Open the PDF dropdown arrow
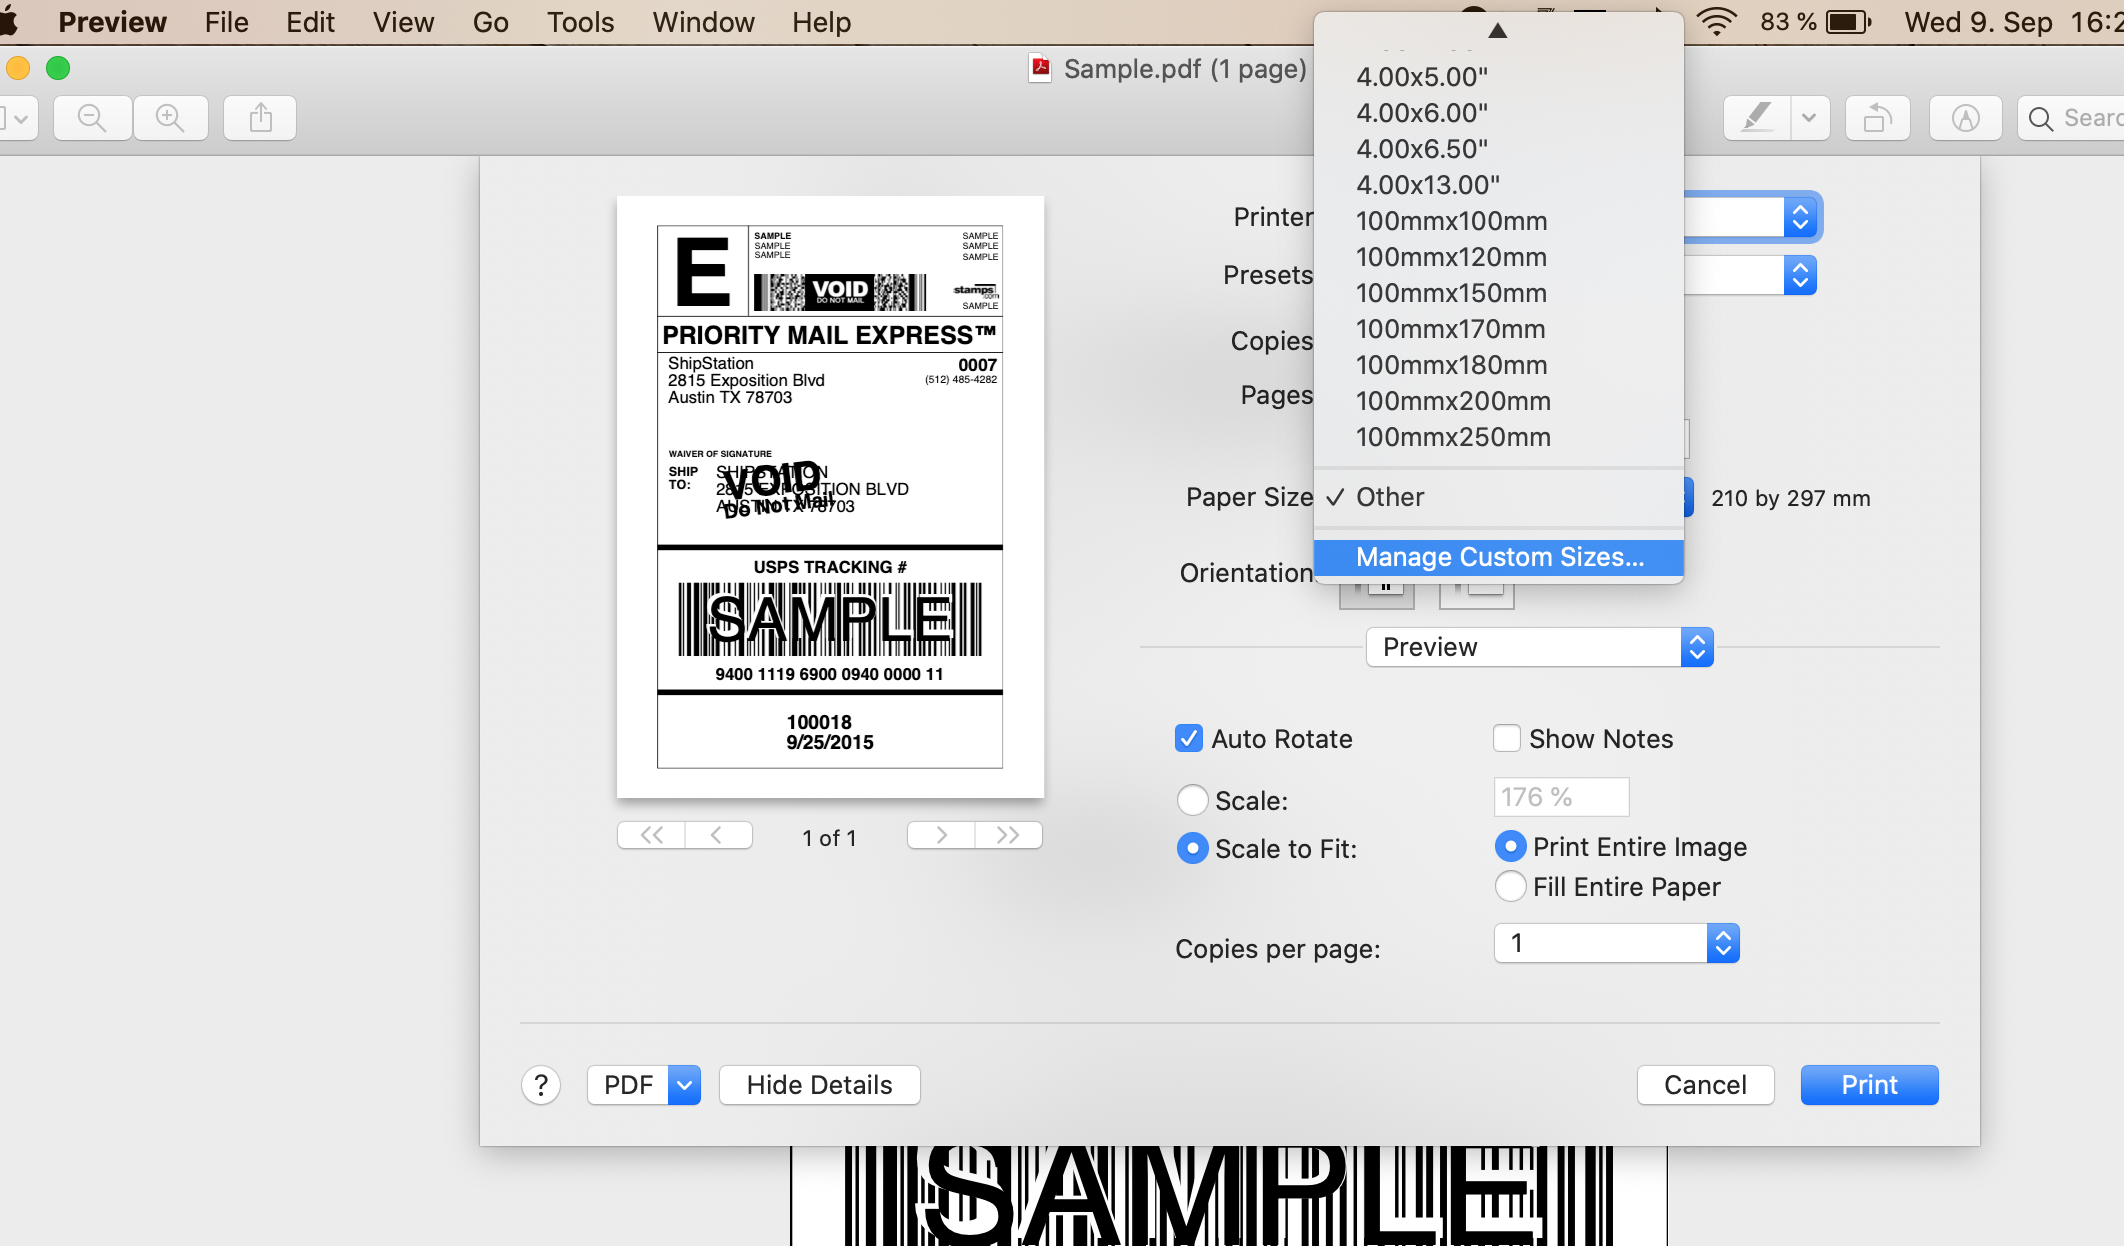2124x1246 pixels. pos(684,1085)
